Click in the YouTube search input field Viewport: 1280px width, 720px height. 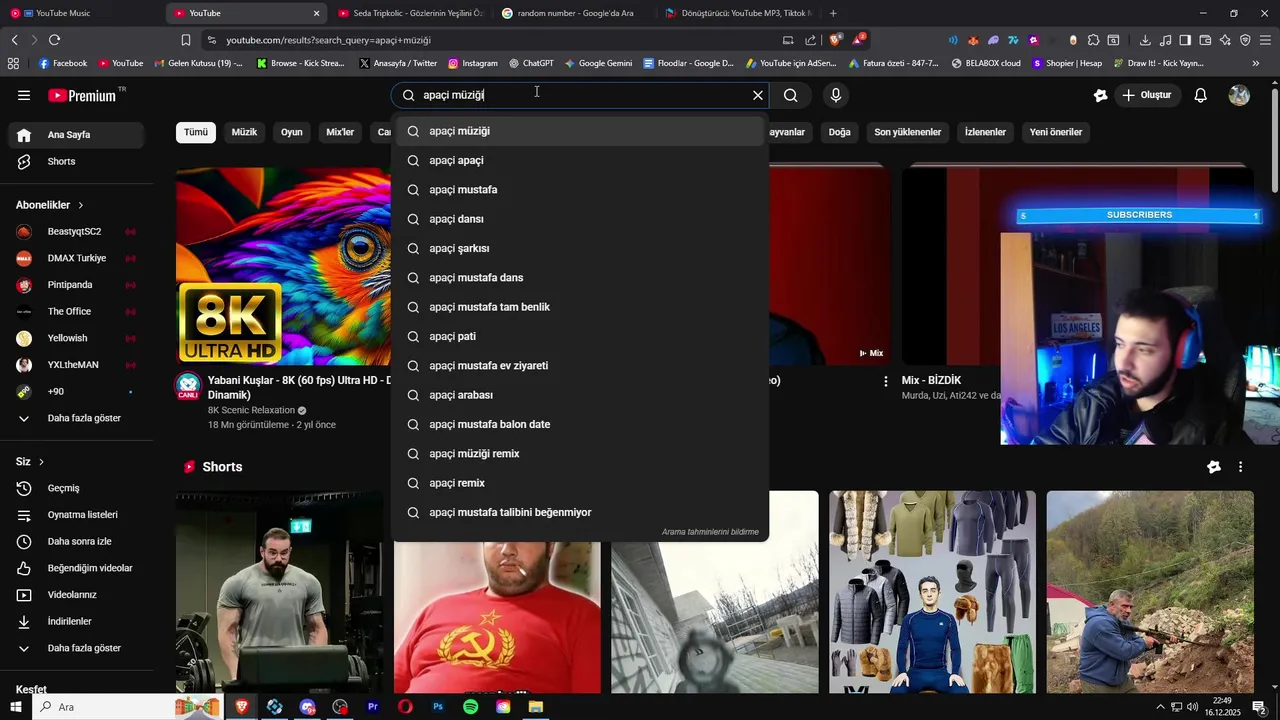pyautogui.click(x=580, y=95)
